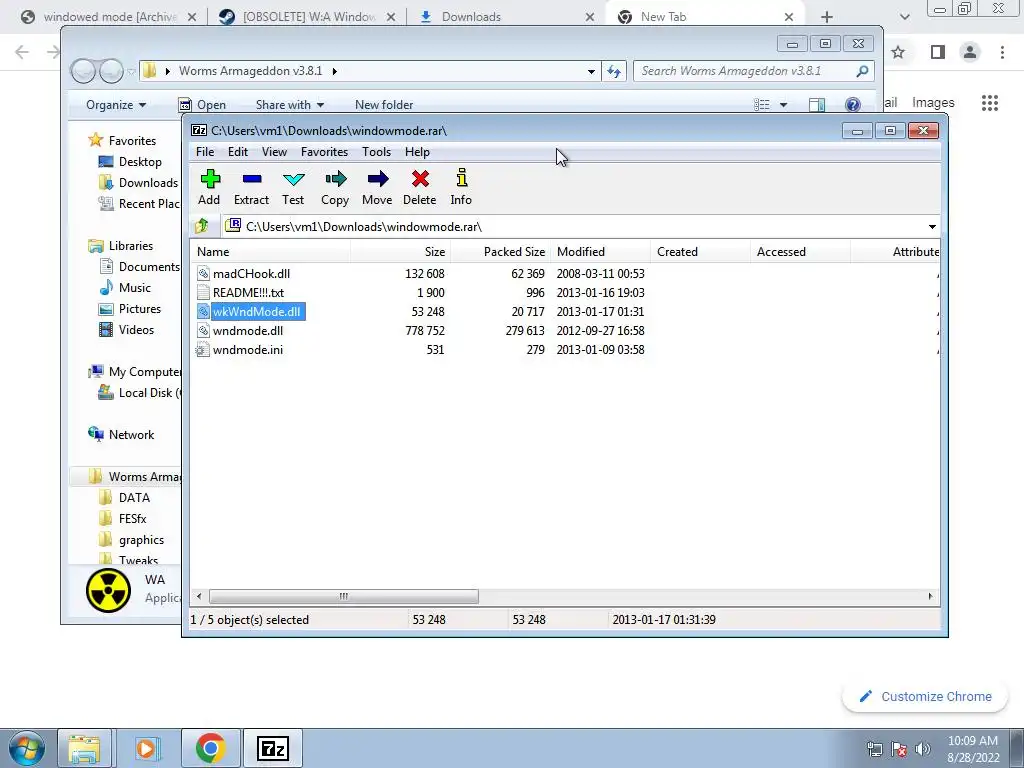Toggle the Explorer preview pane
Viewport: 1024px width, 768px height.
click(816, 104)
